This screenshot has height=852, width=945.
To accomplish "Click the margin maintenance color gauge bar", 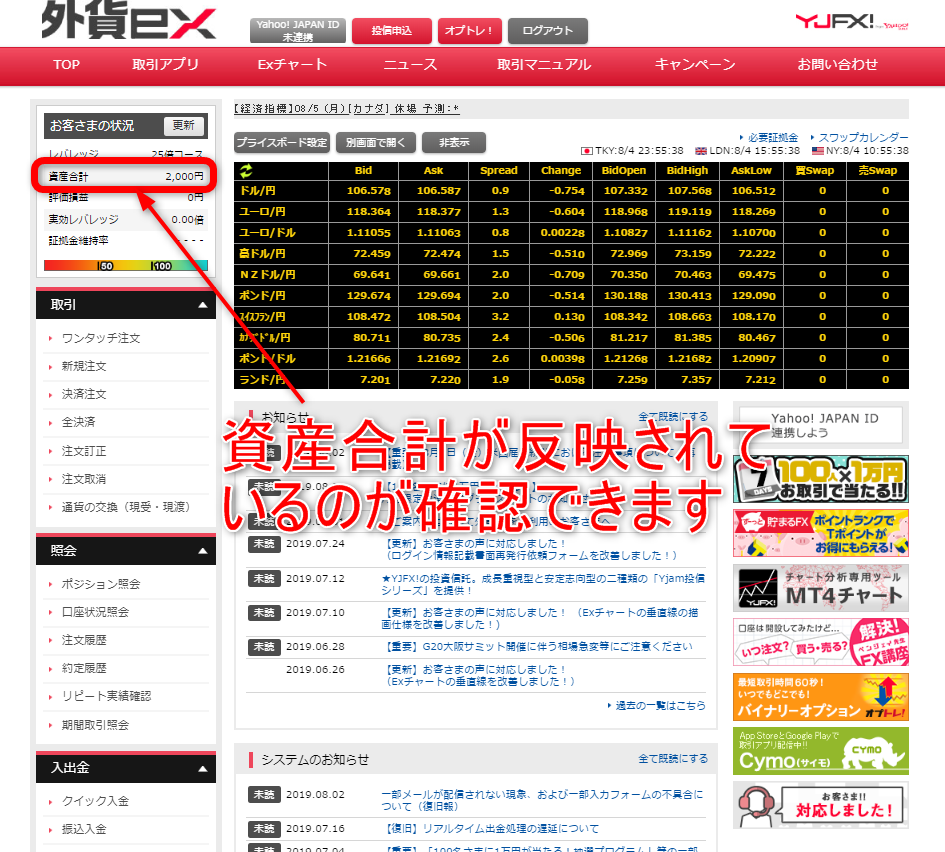I will (x=126, y=266).
